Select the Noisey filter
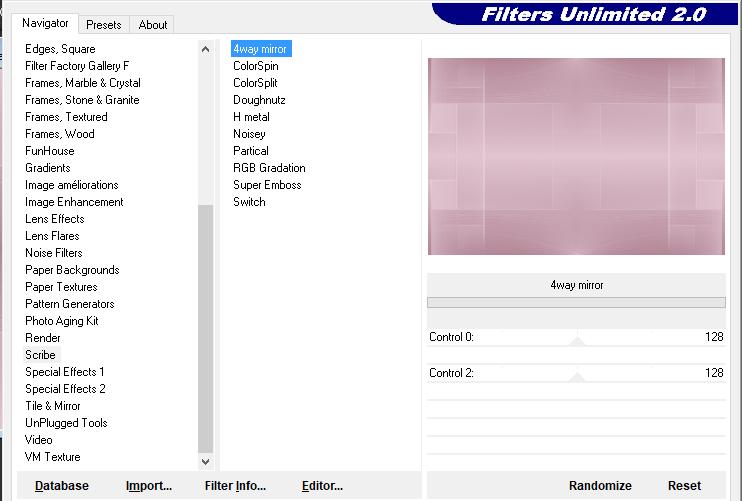The width and height of the screenshot is (742, 501). click(249, 134)
